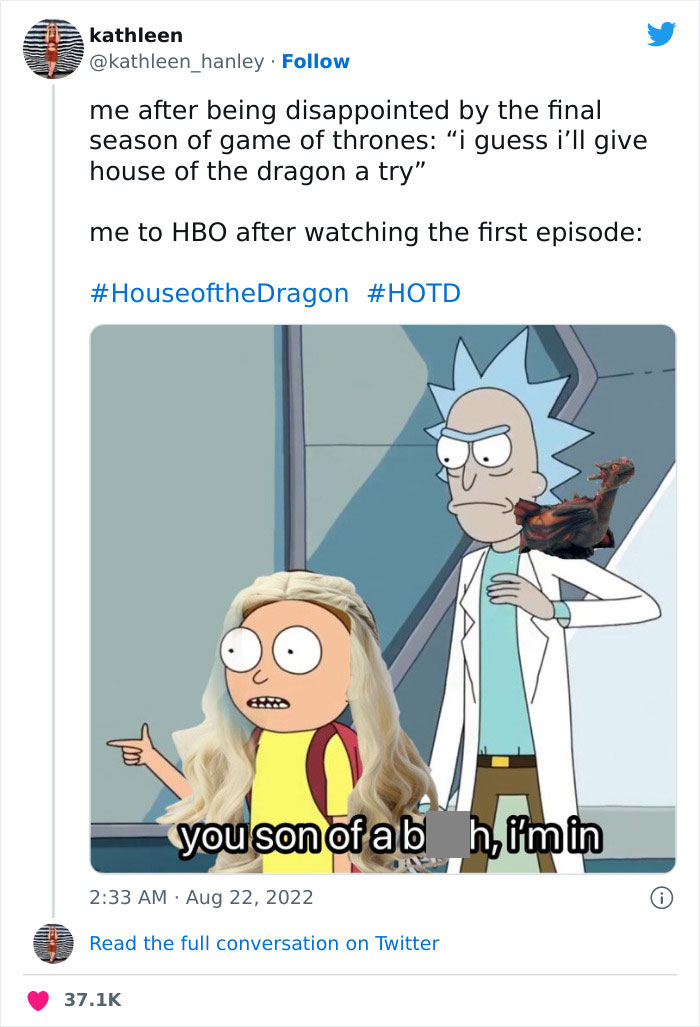Click the kathleen display name

tap(136, 35)
